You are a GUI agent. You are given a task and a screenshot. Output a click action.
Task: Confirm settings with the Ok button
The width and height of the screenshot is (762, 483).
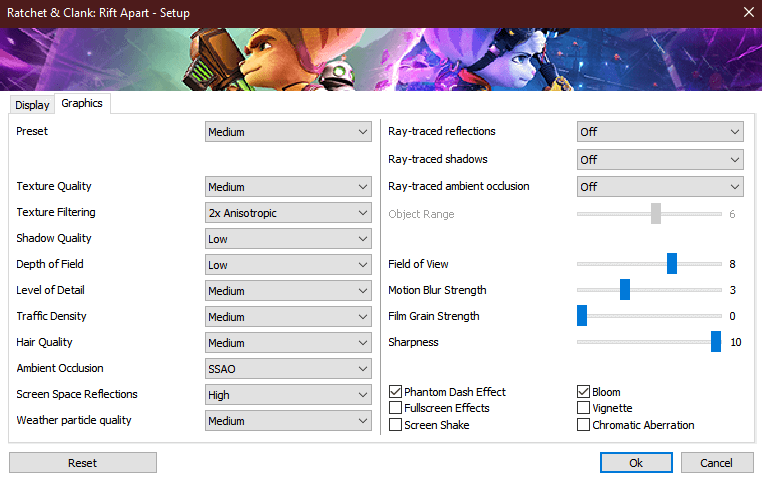pos(636,463)
